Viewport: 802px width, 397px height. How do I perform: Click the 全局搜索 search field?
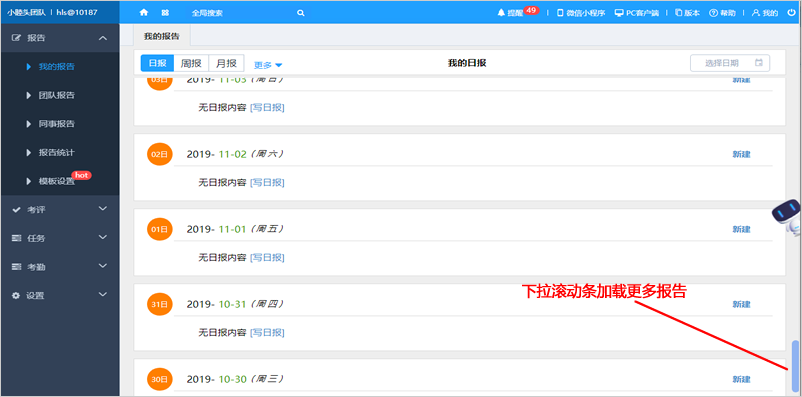click(x=240, y=13)
